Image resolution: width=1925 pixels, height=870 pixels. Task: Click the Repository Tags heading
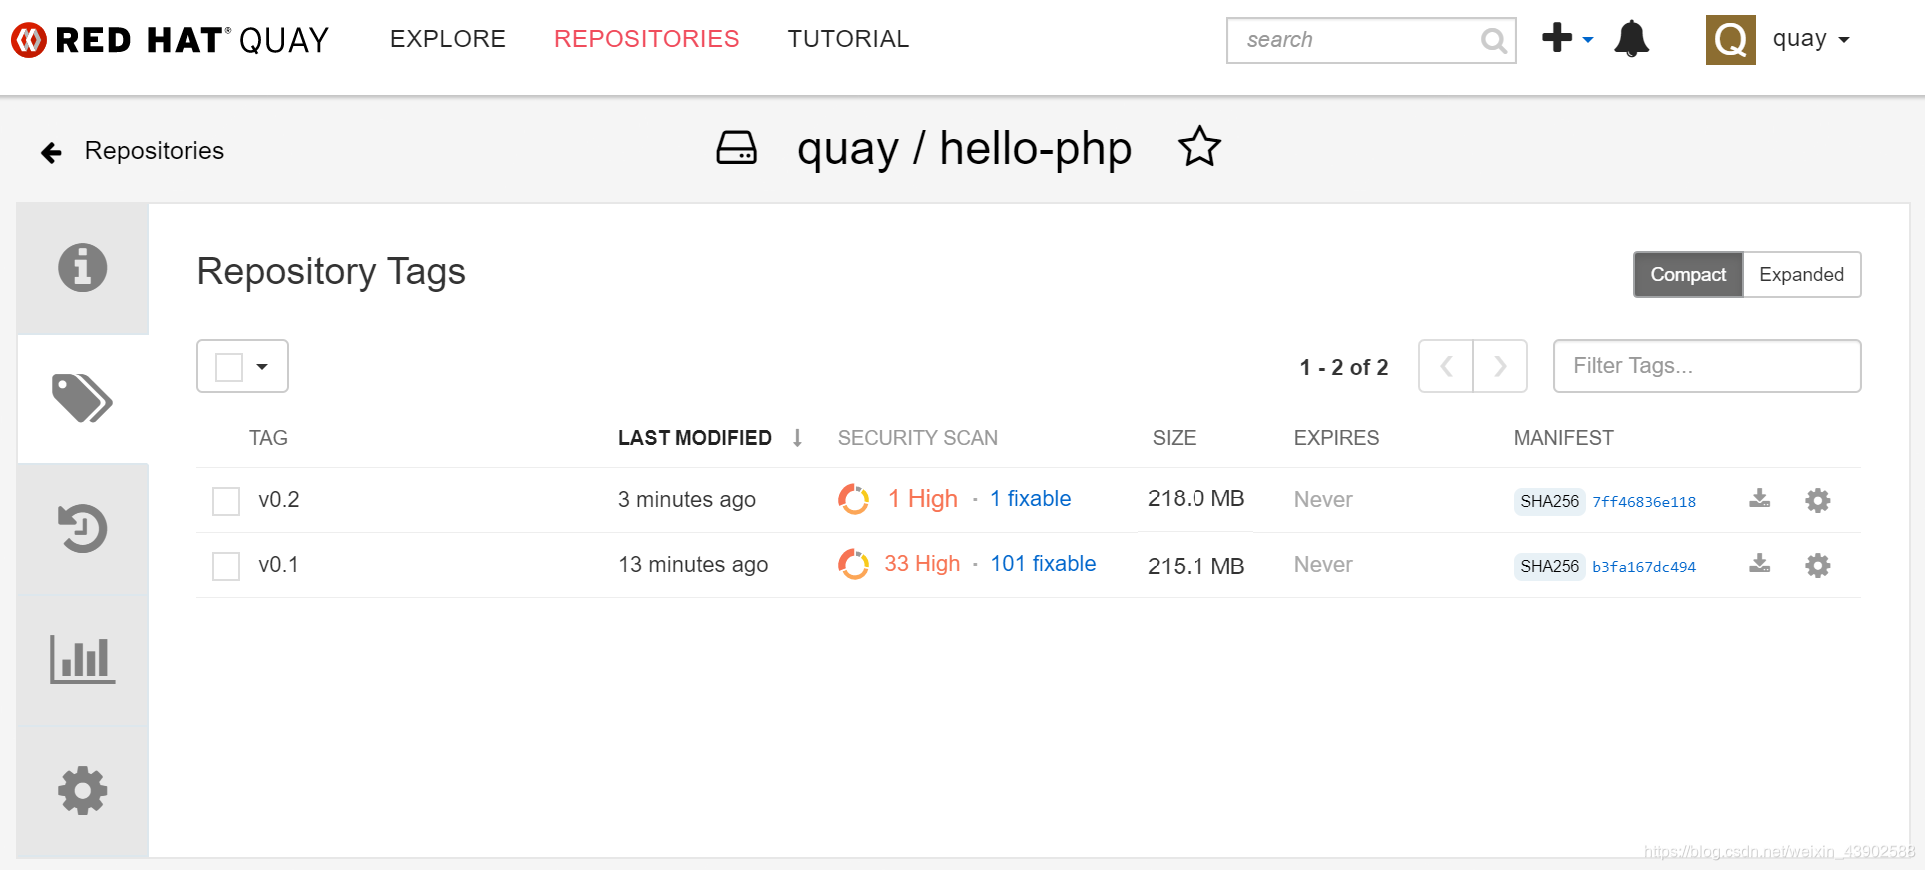[331, 272]
